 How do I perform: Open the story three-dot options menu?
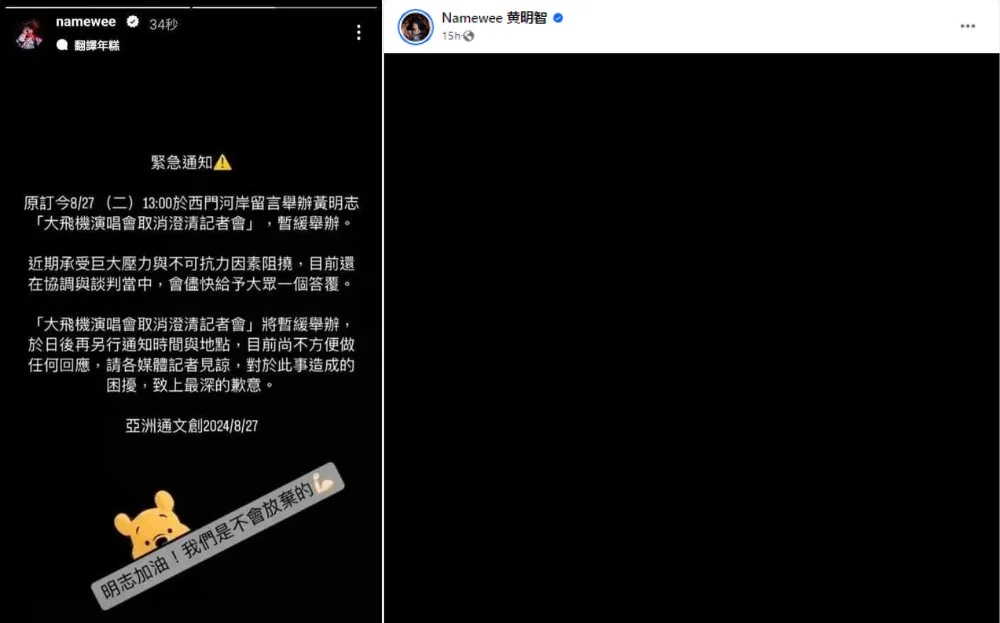tap(359, 33)
